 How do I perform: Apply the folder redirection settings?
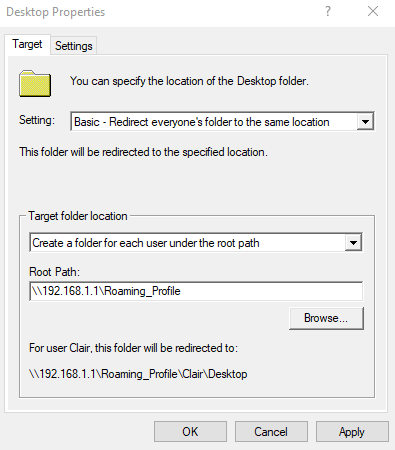pos(352,432)
